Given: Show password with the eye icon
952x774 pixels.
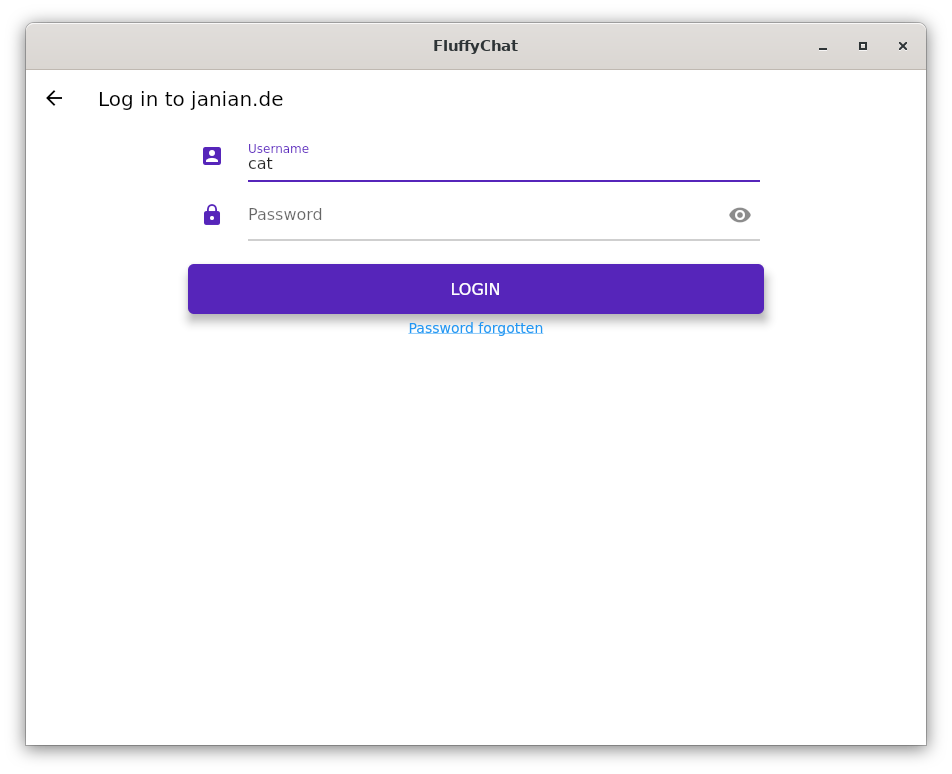Looking at the screenshot, I should coord(740,215).
